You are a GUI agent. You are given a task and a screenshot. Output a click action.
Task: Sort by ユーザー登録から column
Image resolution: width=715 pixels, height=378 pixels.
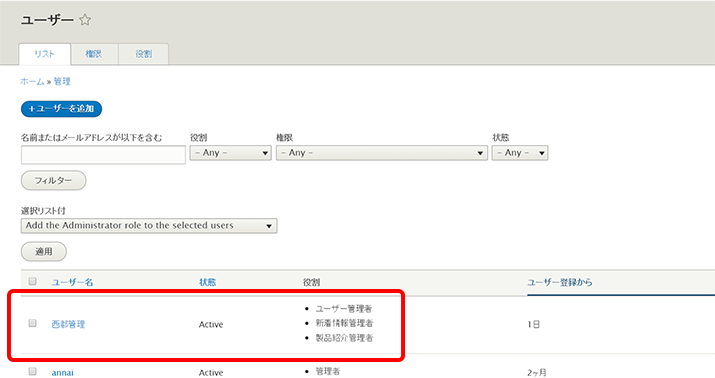tap(560, 282)
